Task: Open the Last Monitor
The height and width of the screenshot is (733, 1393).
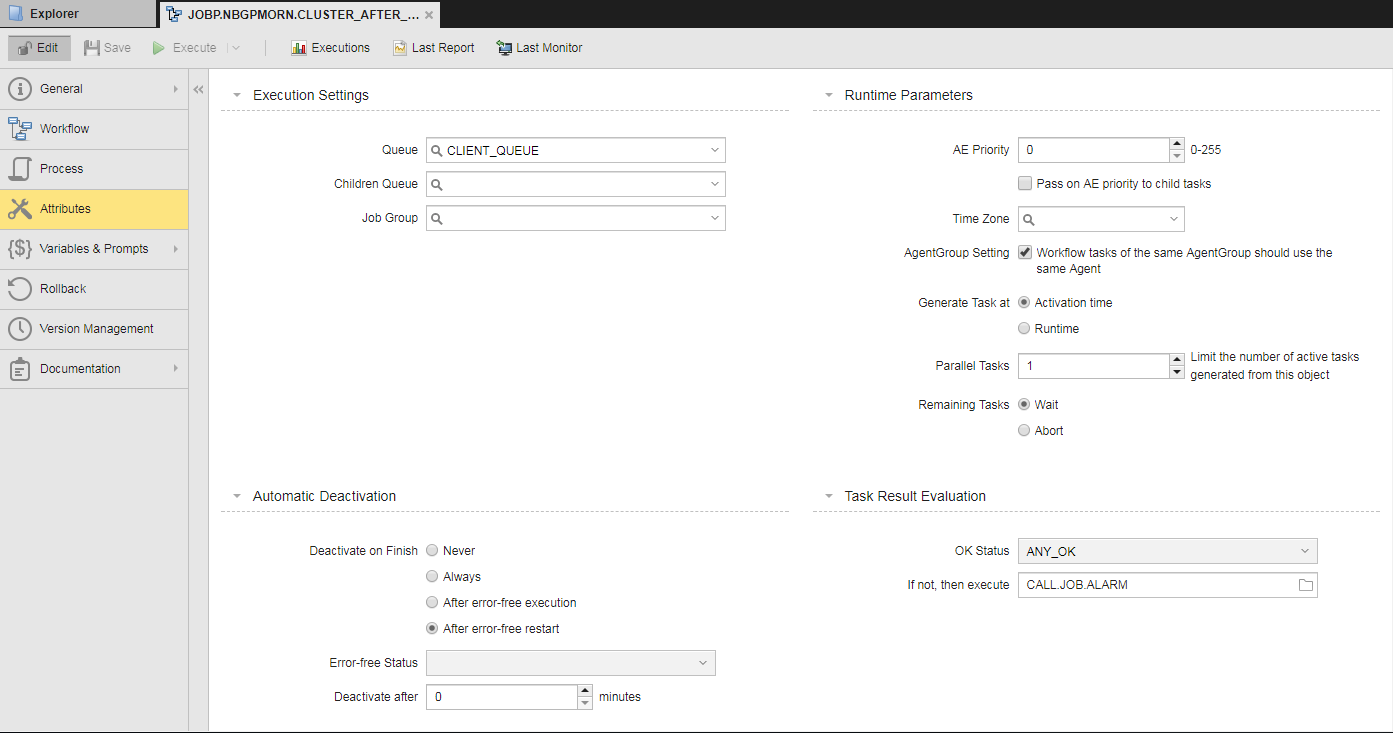Action: tap(539, 48)
